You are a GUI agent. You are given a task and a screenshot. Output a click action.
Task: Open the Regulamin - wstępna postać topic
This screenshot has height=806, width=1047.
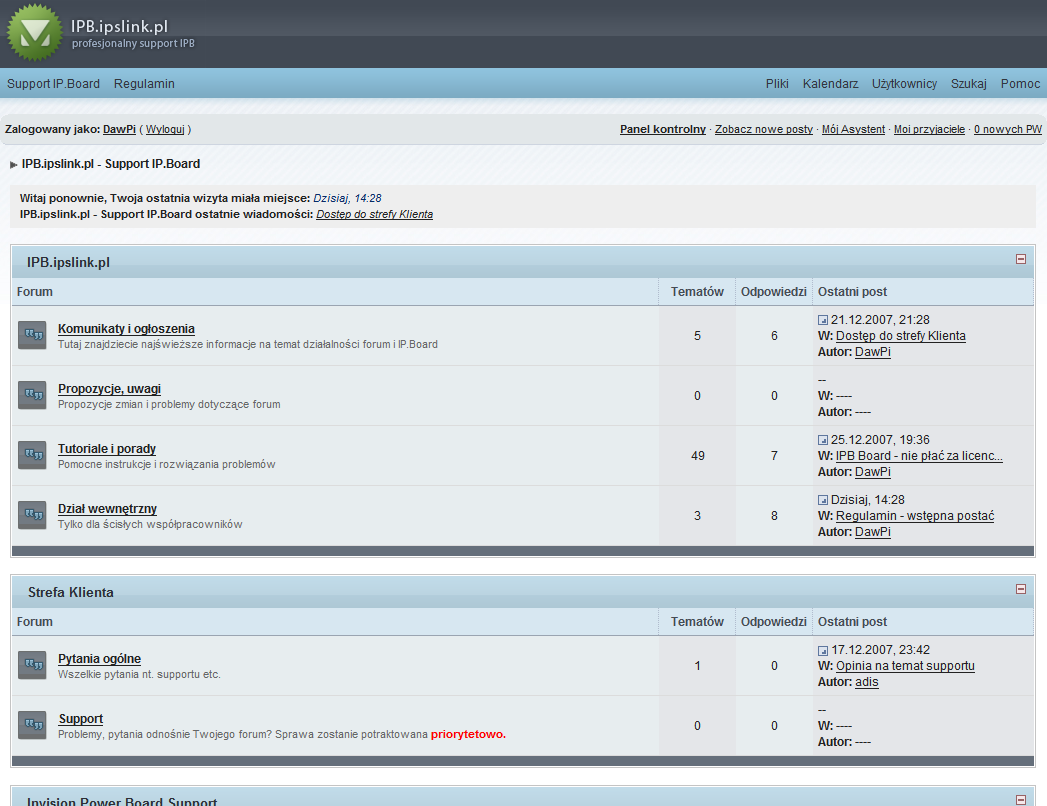(914, 516)
